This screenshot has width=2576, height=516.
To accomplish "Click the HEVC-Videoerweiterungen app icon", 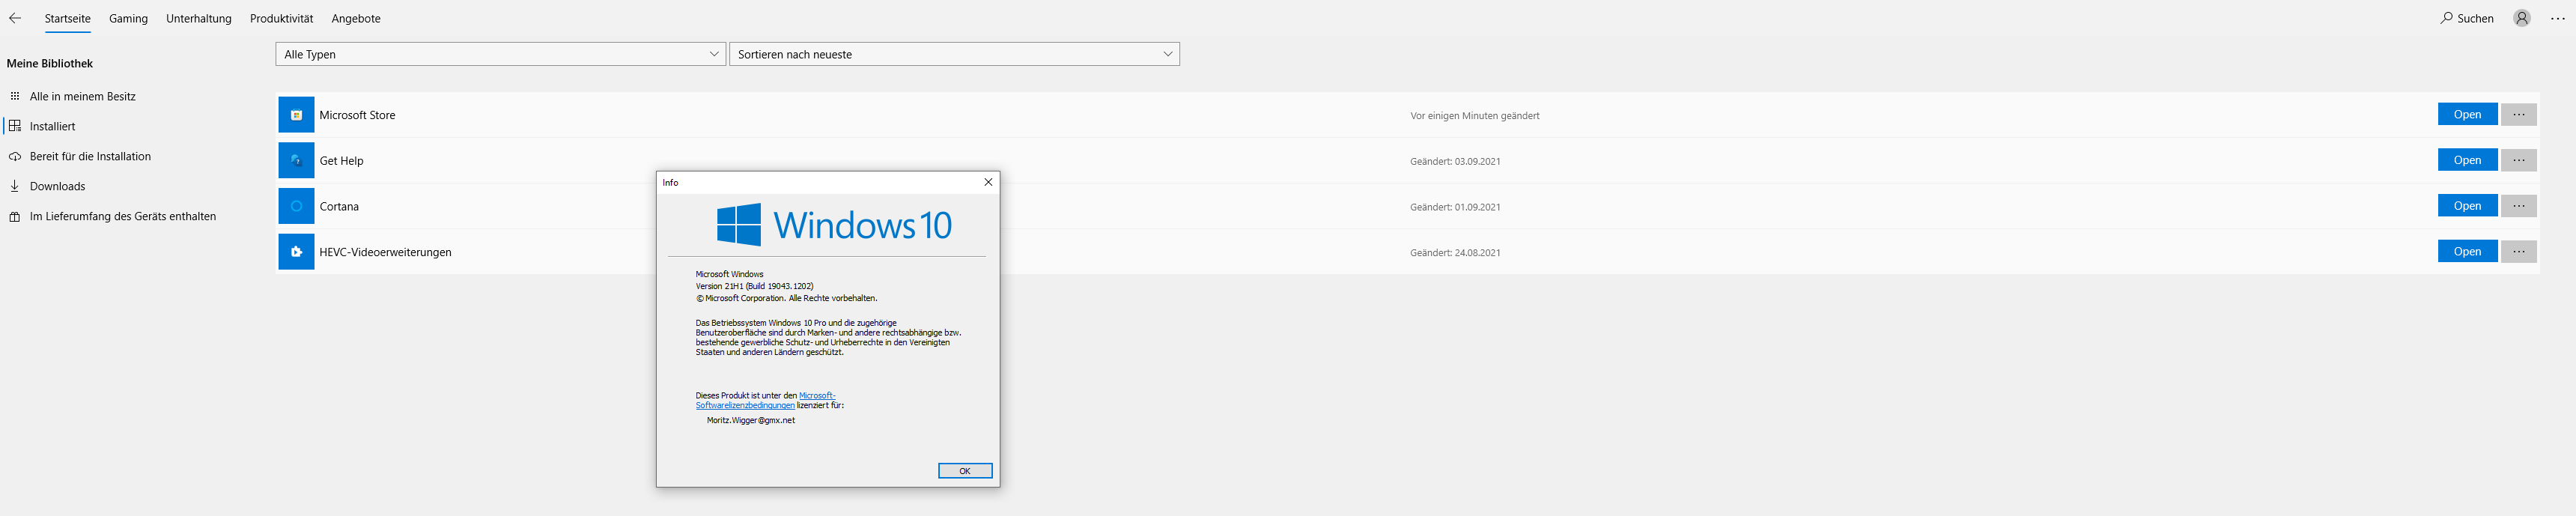I will coord(296,252).
